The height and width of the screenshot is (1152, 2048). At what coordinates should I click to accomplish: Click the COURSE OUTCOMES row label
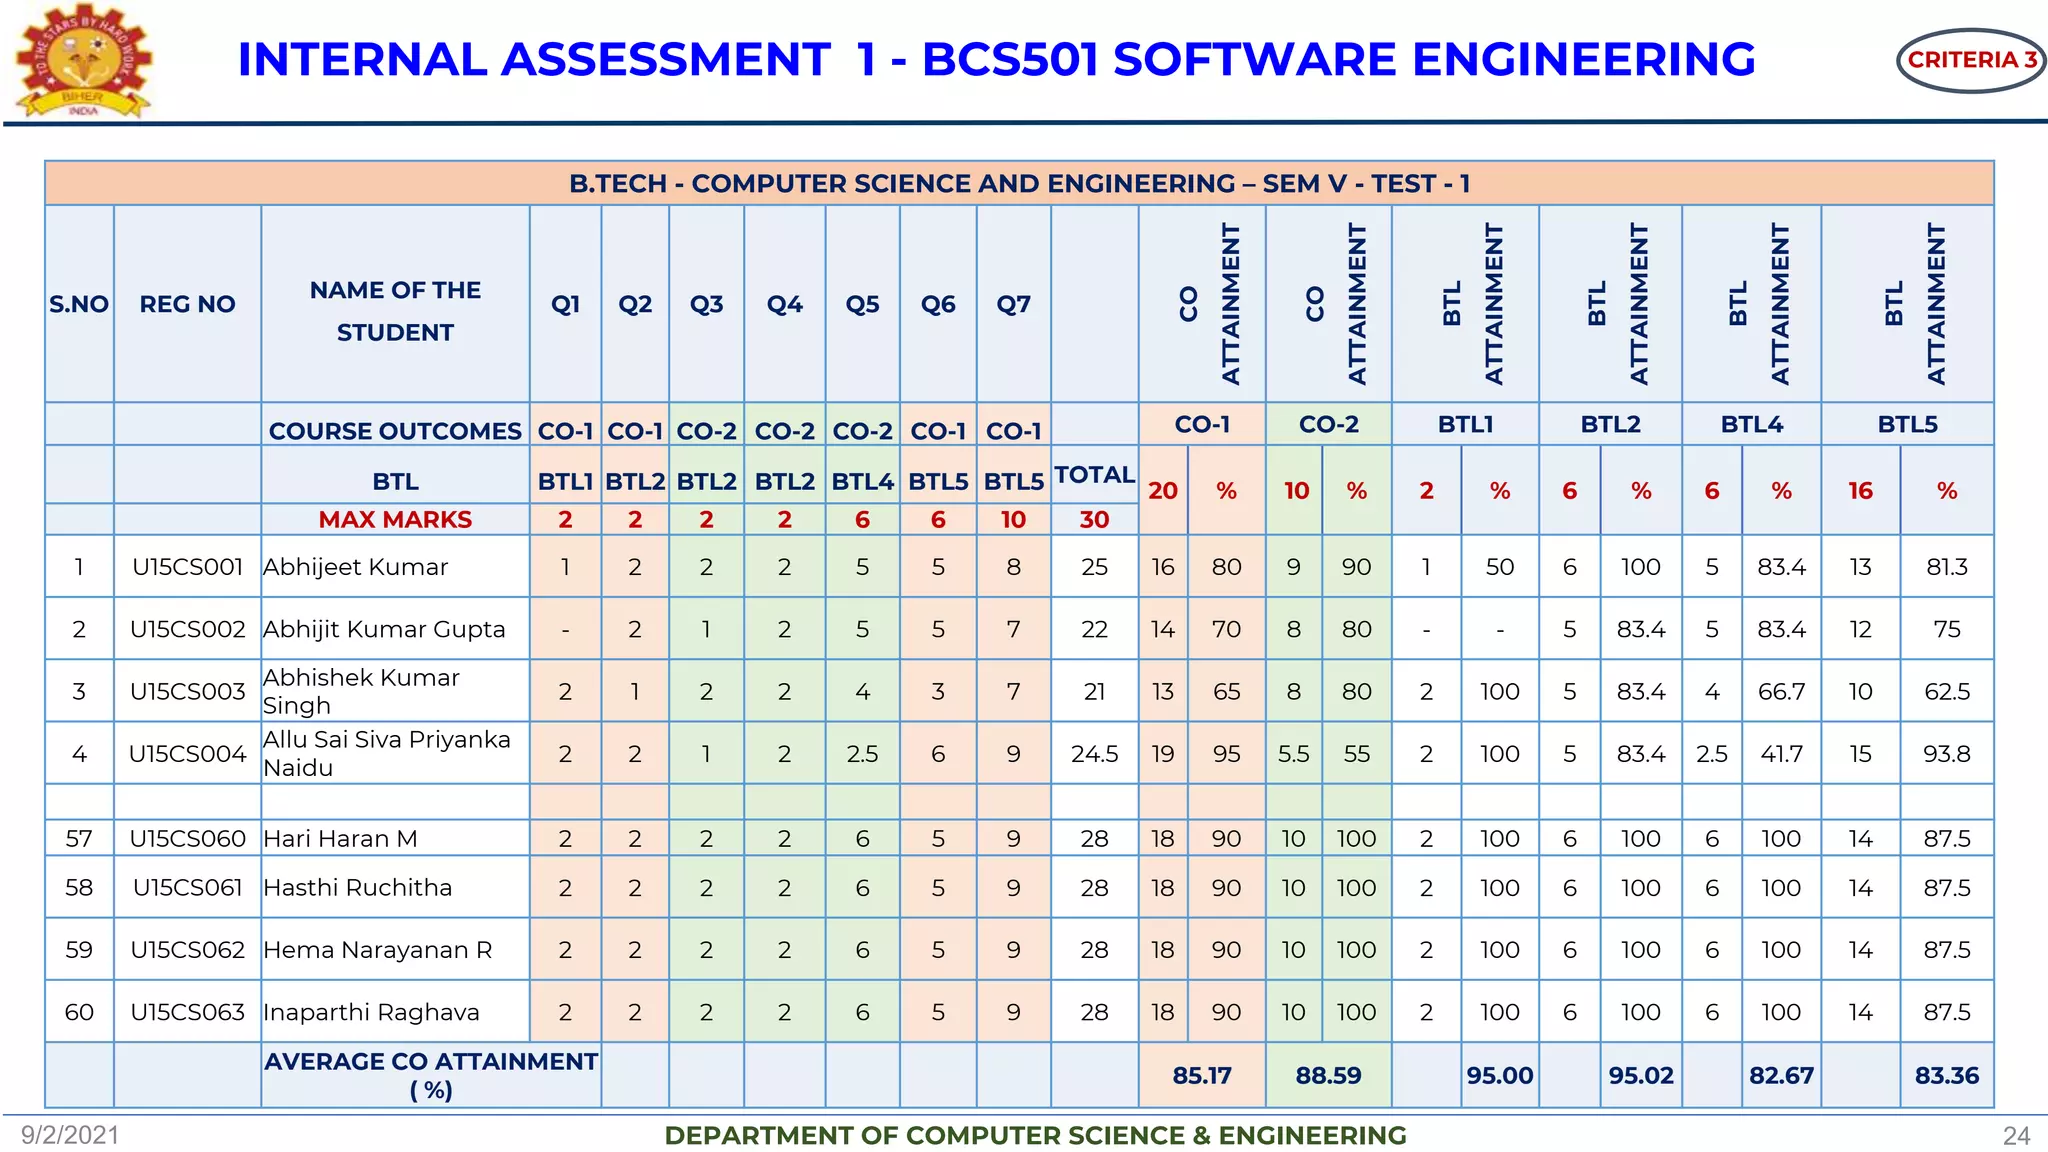coord(395,431)
